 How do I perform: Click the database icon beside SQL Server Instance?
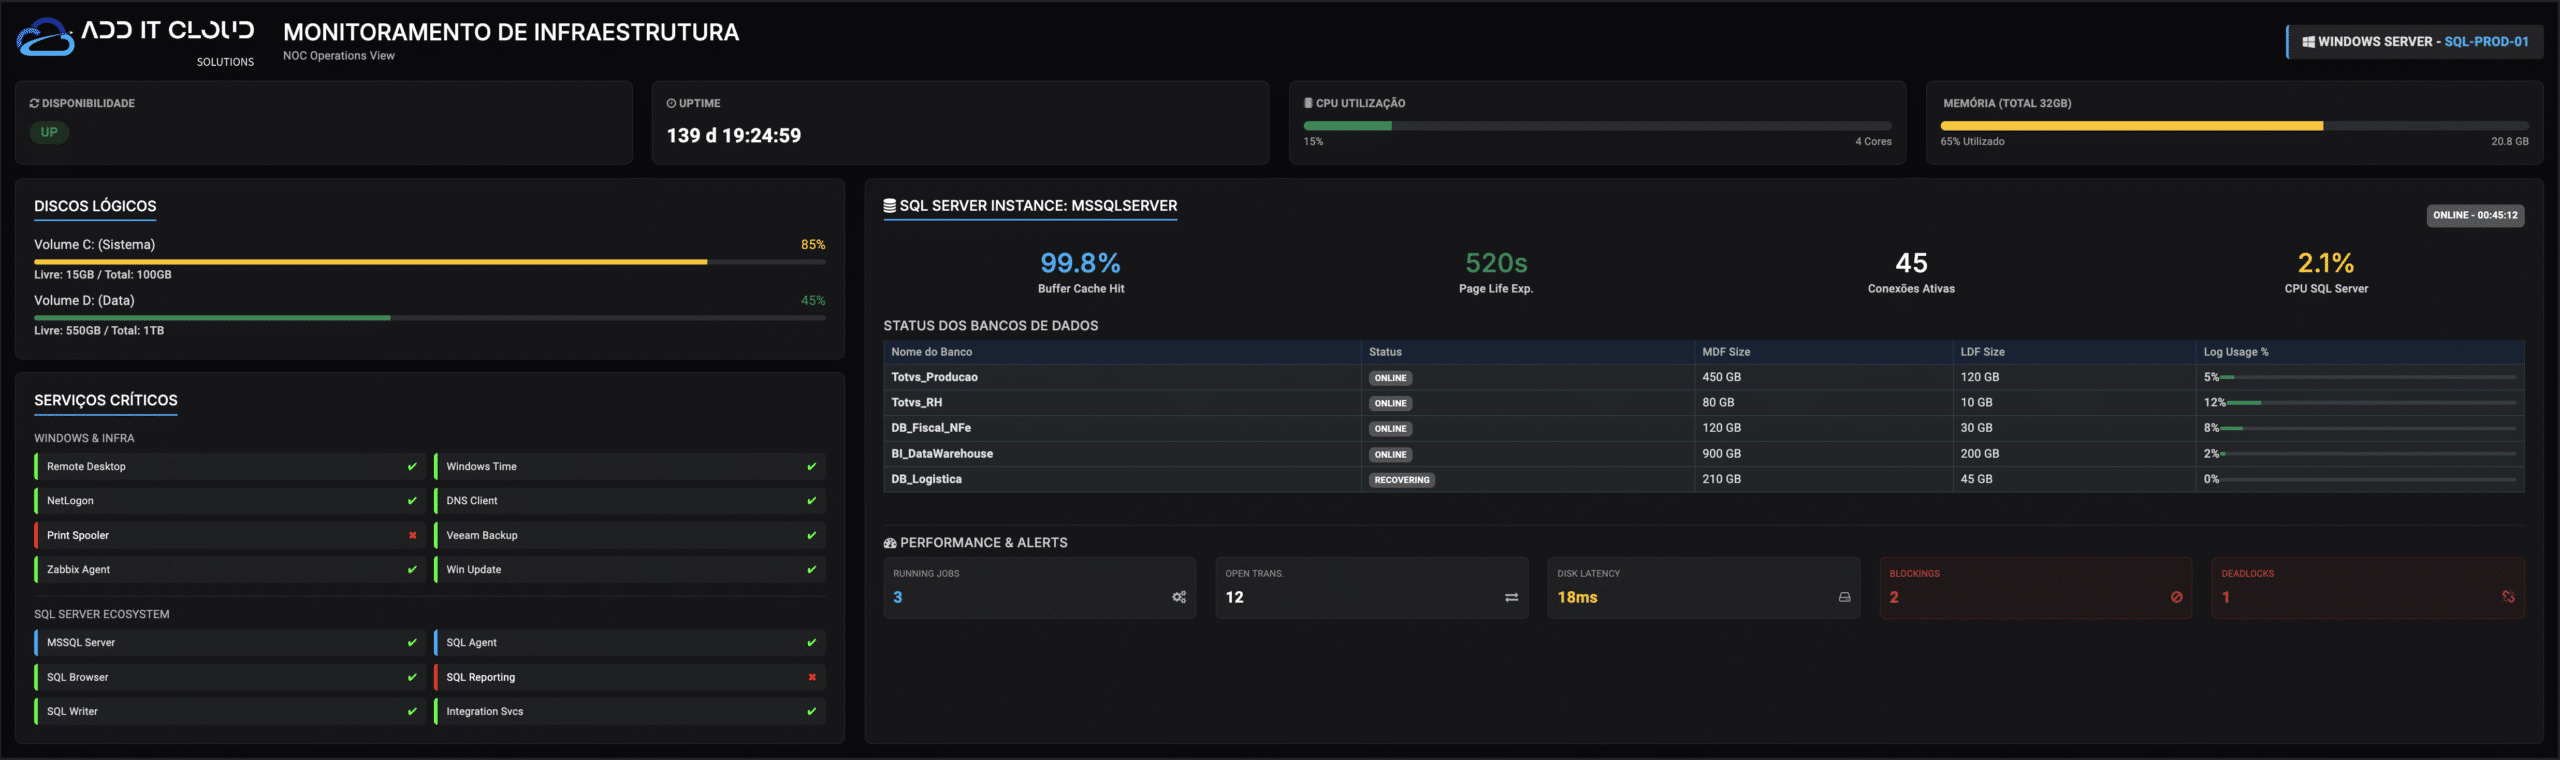pos(889,206)
